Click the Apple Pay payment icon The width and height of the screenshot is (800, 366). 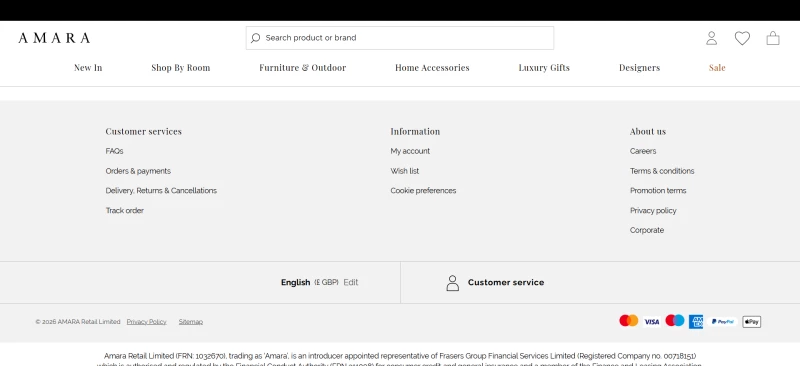click(x=752, y=322)
